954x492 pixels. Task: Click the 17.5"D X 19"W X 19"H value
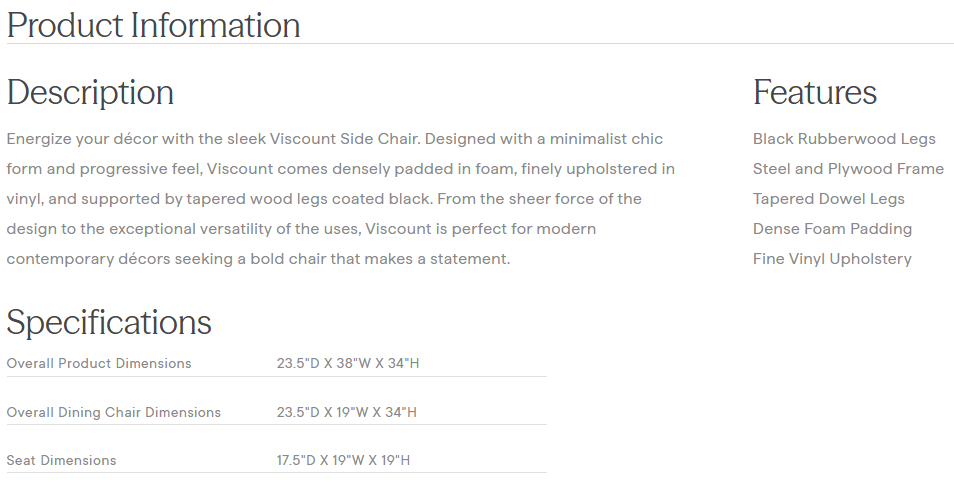[344, 460]
